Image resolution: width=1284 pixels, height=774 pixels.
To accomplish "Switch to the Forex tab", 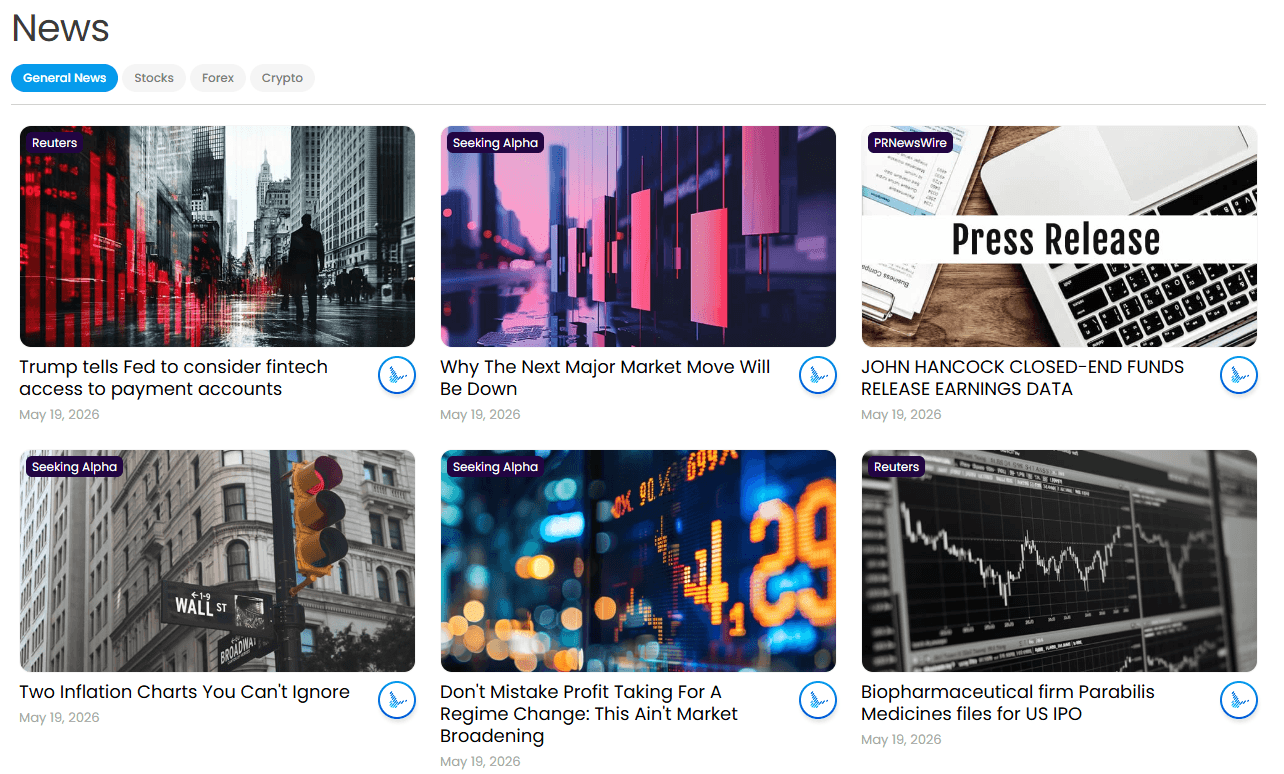I will click(x=218, y=78).
